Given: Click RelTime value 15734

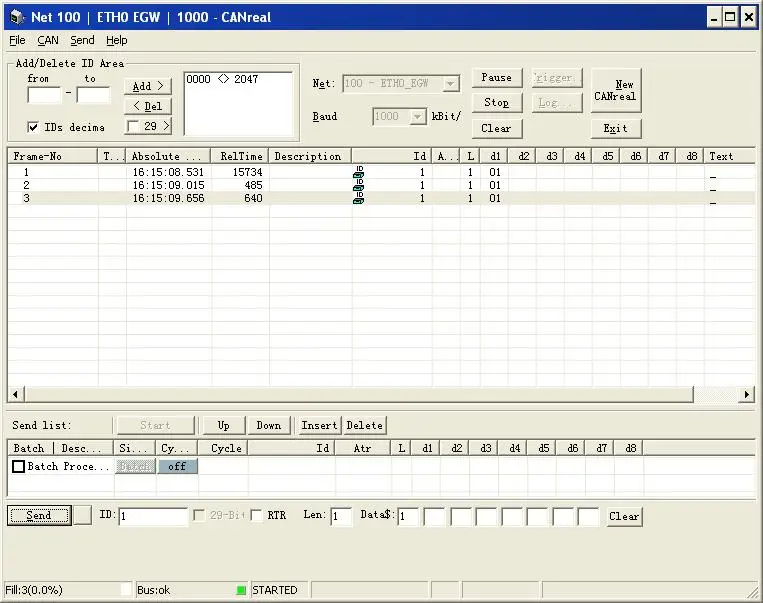Looking at the screenshot, I should 247,172.
